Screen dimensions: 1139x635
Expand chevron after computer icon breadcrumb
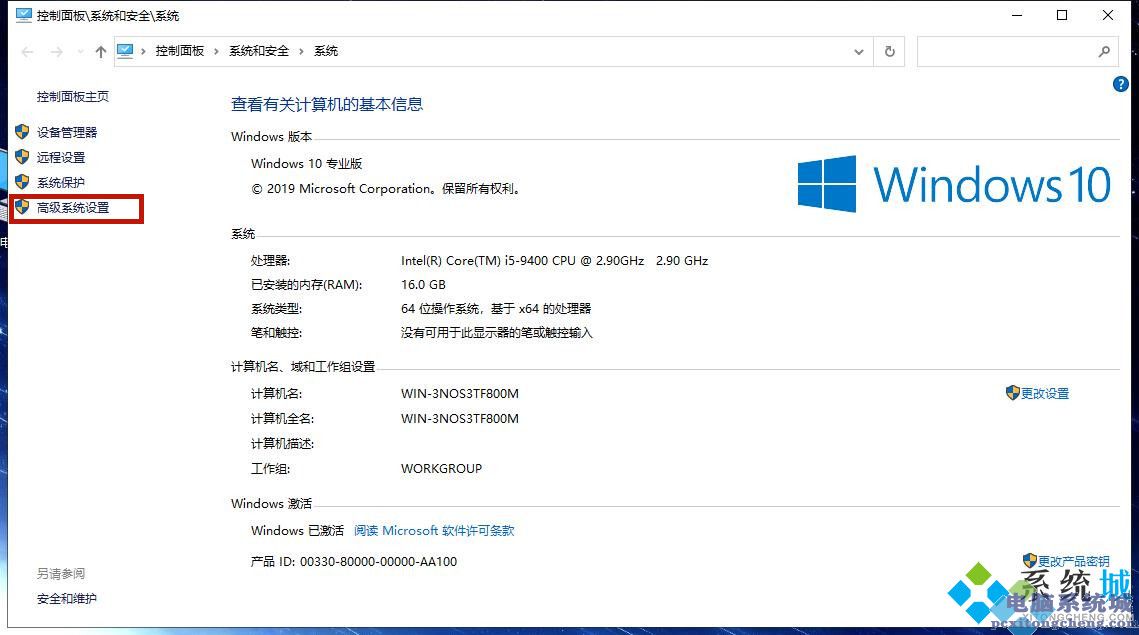click(143, 51)
